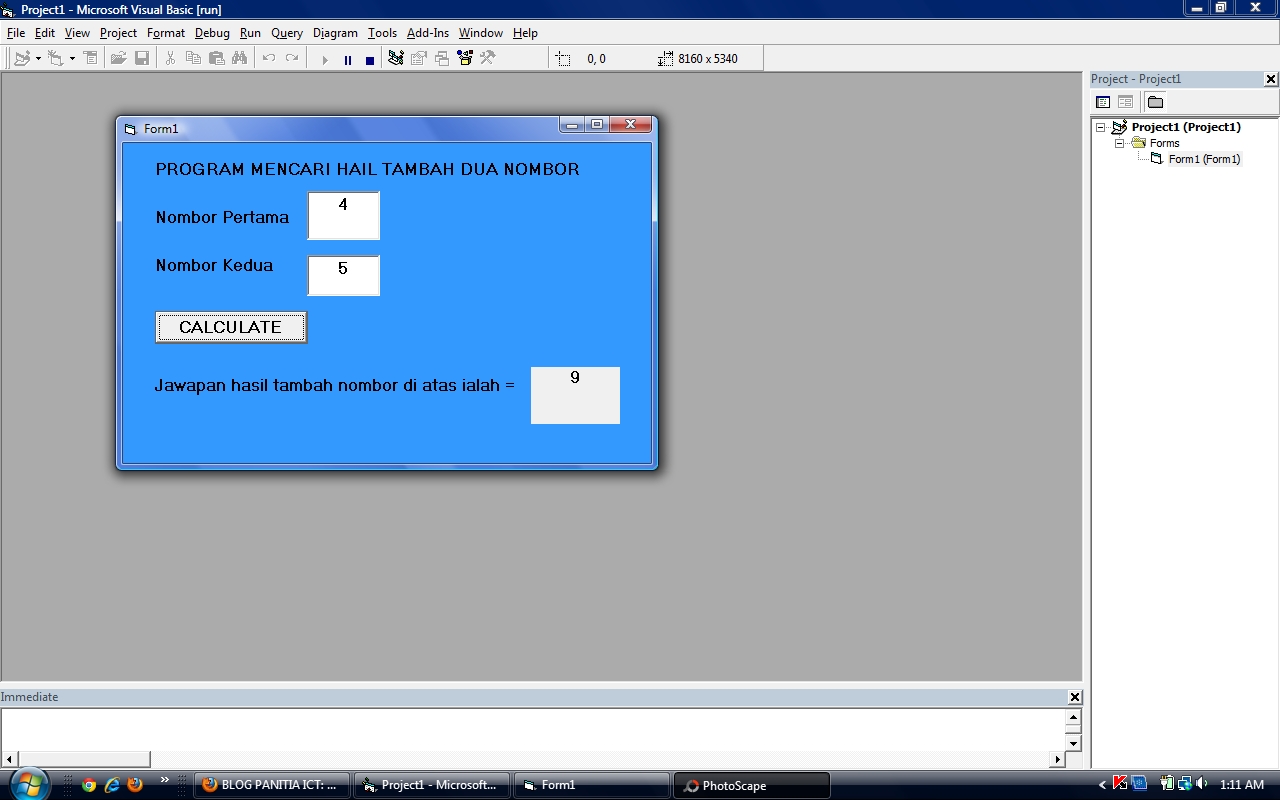The width and height of the screenshot is (1280, 800).
Task: Open the Properties Window toolbar icon
Action: click(418, 59)
